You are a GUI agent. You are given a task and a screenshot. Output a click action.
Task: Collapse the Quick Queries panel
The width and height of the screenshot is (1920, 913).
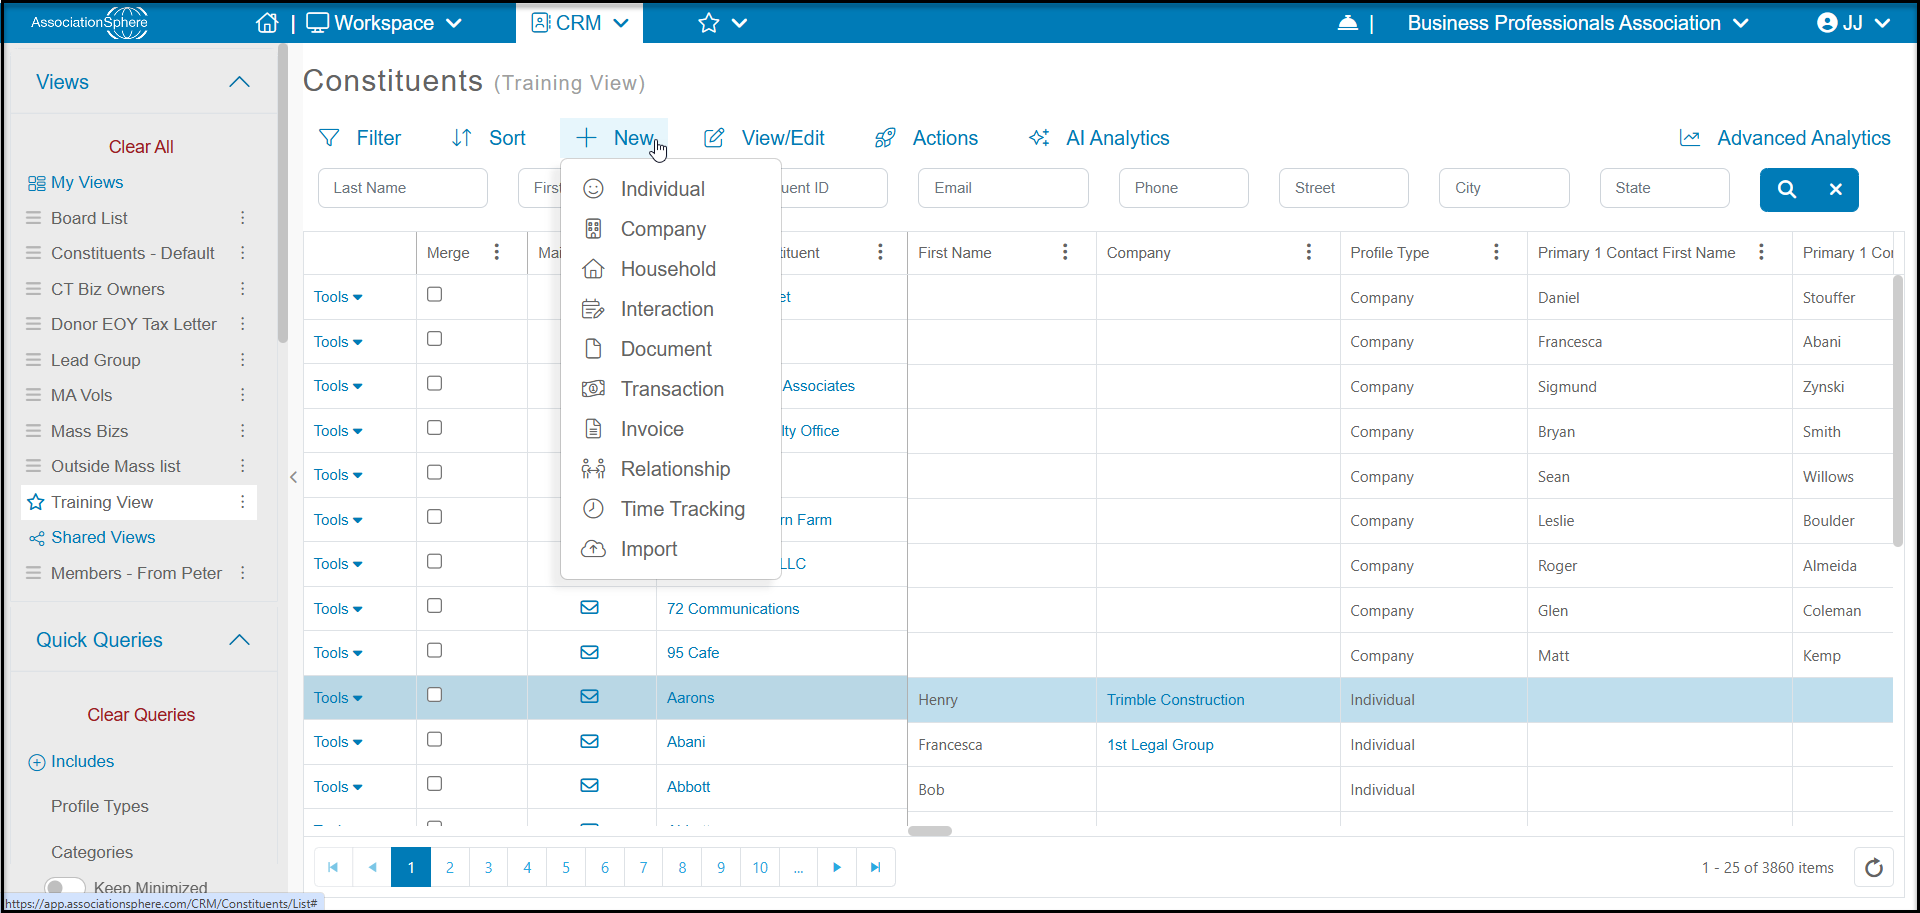coord(239,640)
